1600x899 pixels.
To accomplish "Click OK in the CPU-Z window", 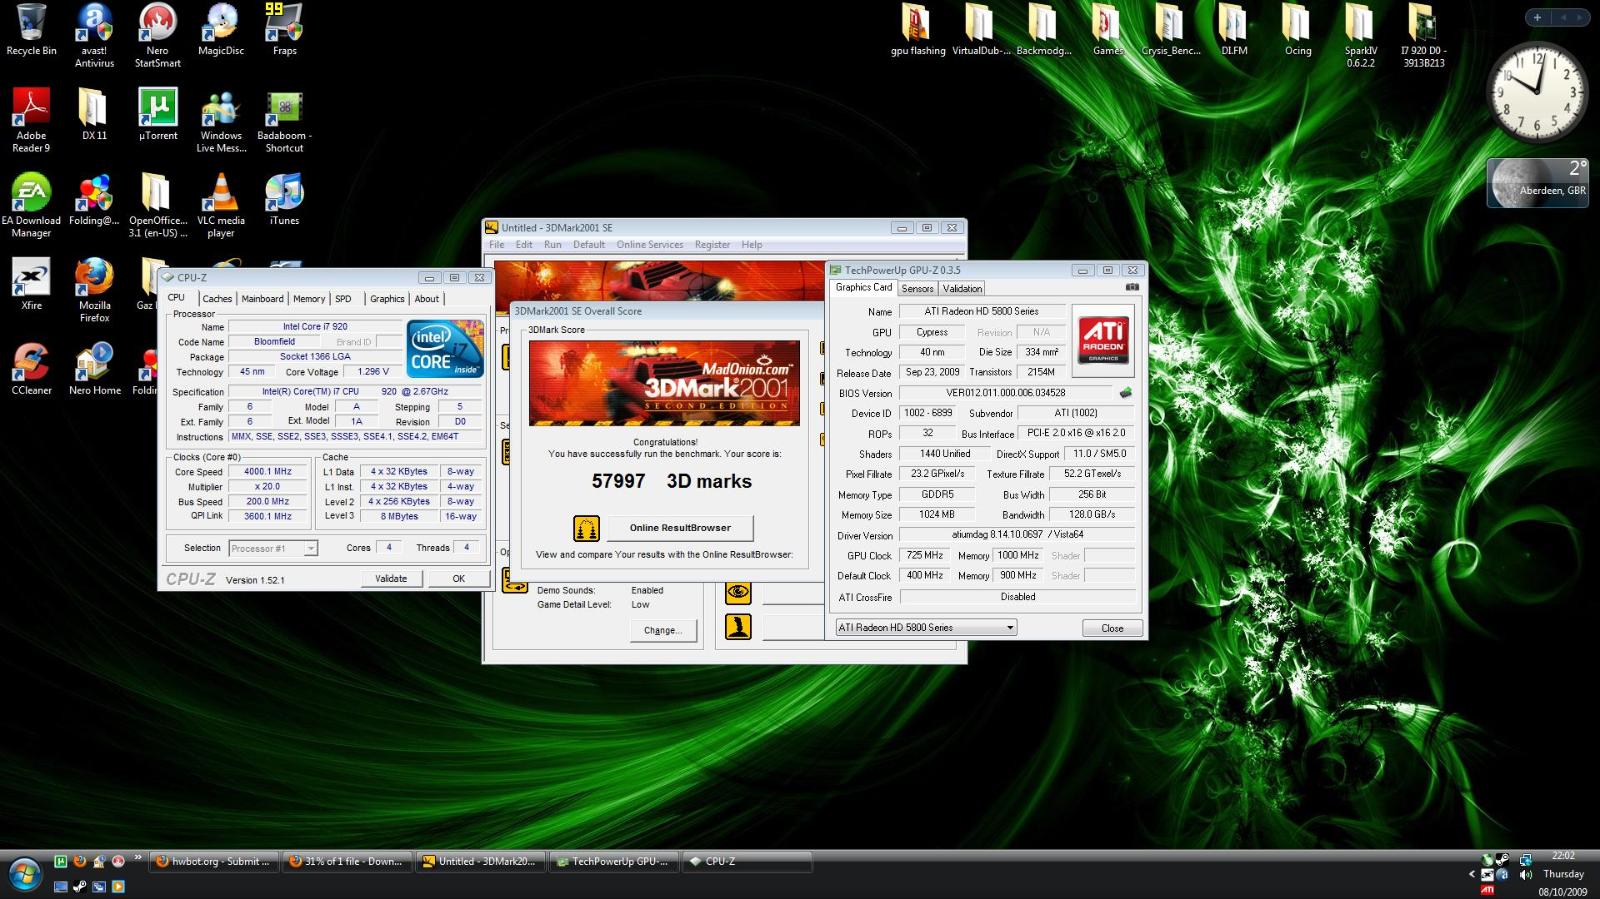I will pyautogui.click(x=458, y=578).
